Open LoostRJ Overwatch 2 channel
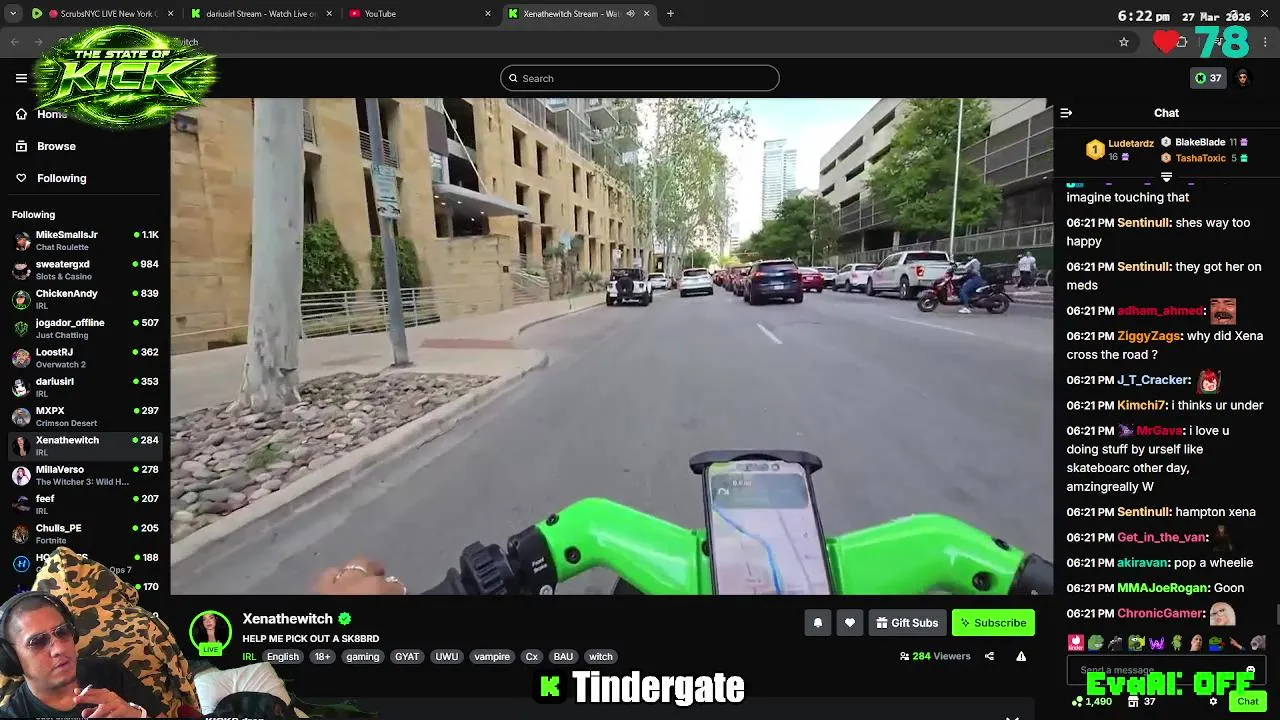1280x720 pixels. pos(85,357)
